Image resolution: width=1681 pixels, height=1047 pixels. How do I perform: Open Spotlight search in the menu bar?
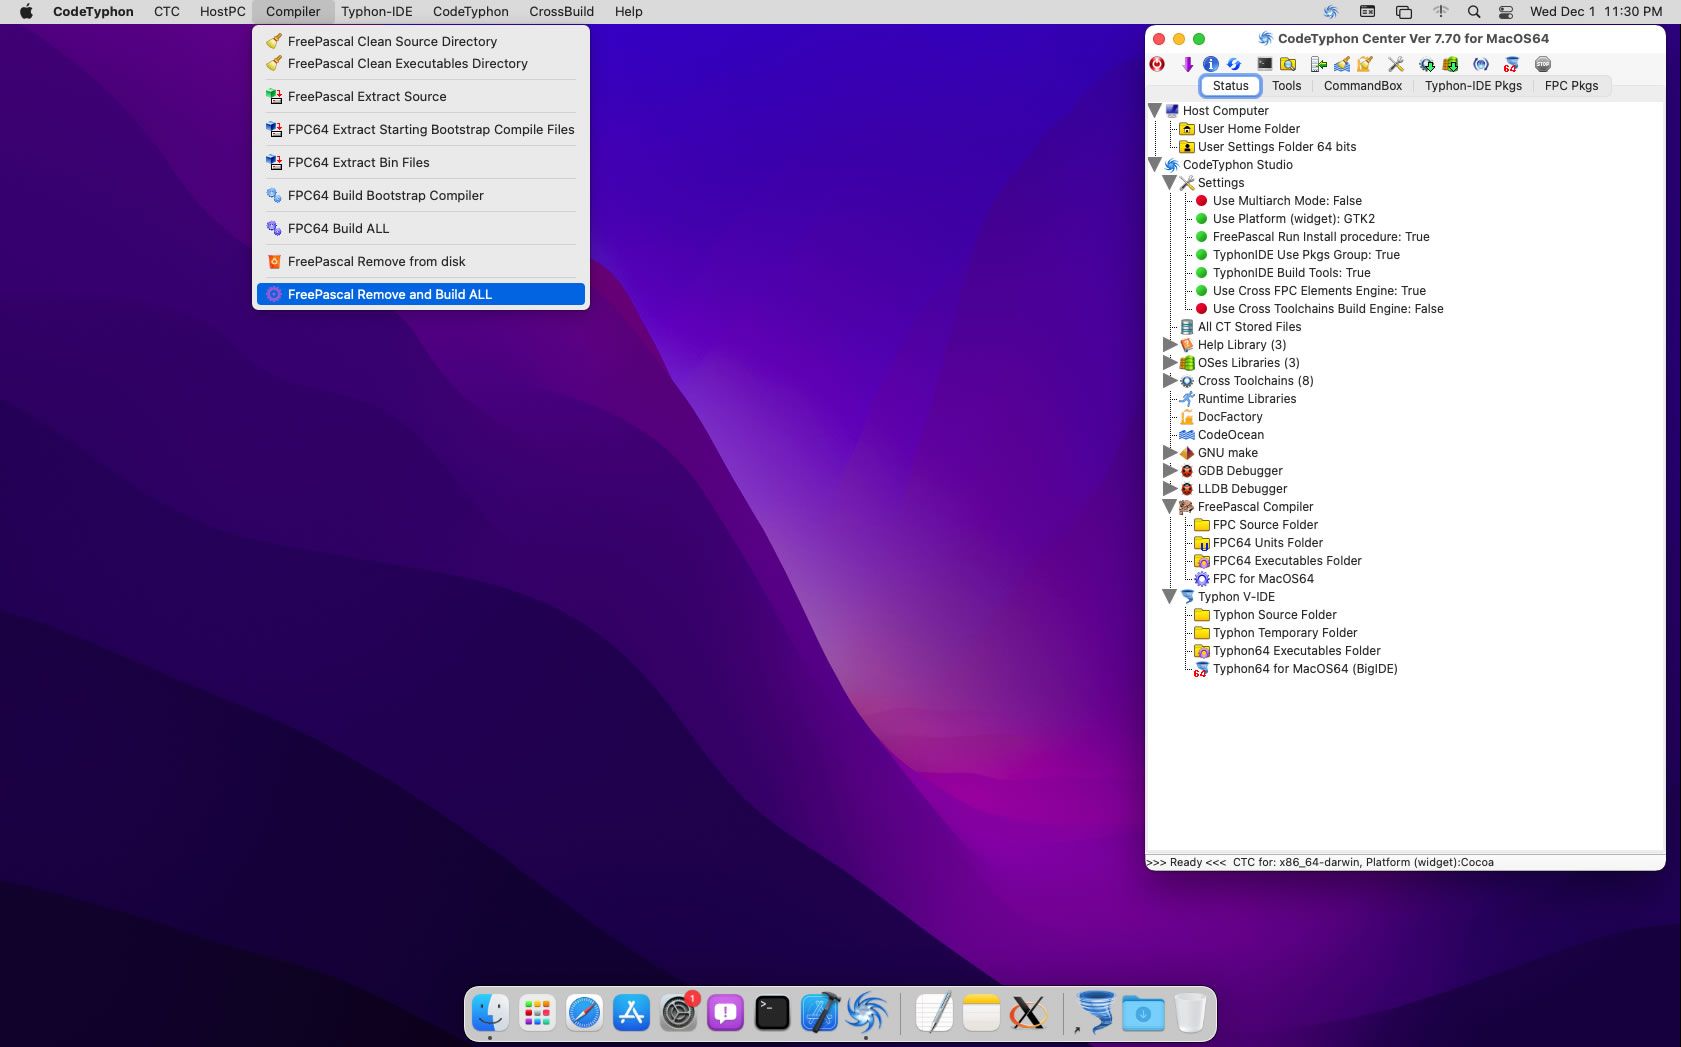pos(1474,12)
